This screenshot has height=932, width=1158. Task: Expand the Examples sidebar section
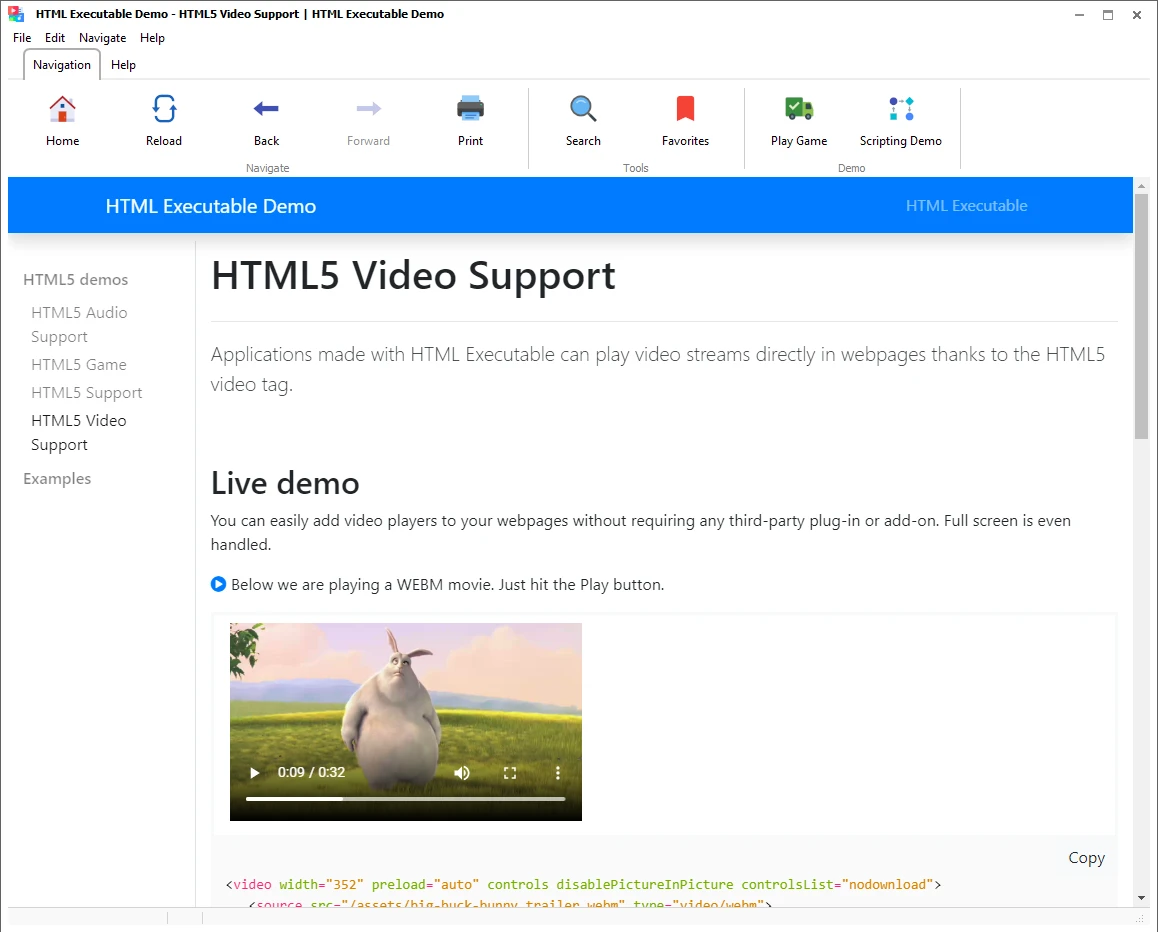(x=57, y=479)
